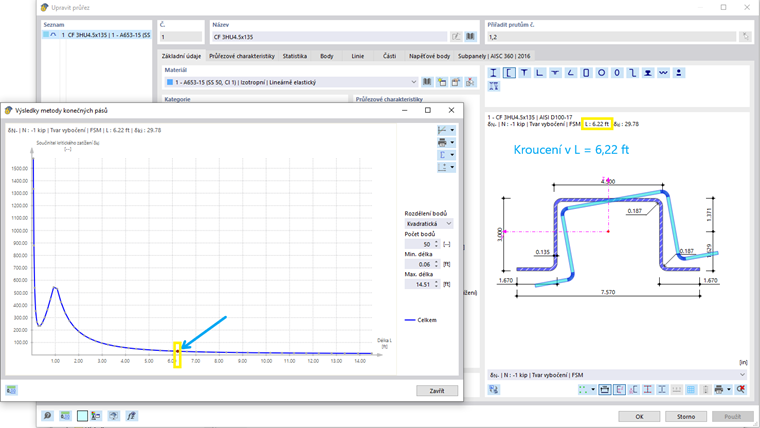The width and height of the screenshot is (760, 428).
Task: Click the Název section name field
Action: (x=330, y=37)
